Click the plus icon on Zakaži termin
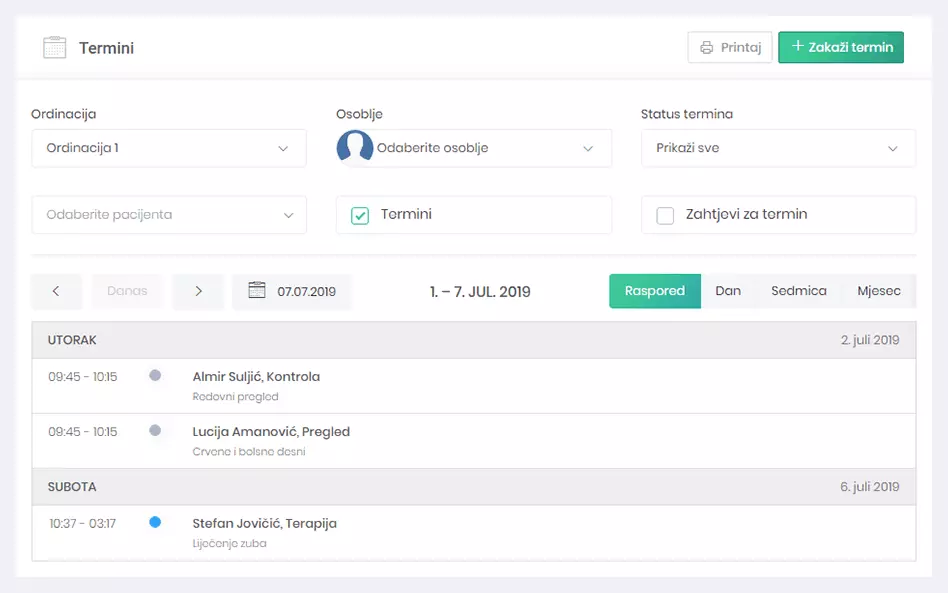948x593 pixels. click(797, 47)
